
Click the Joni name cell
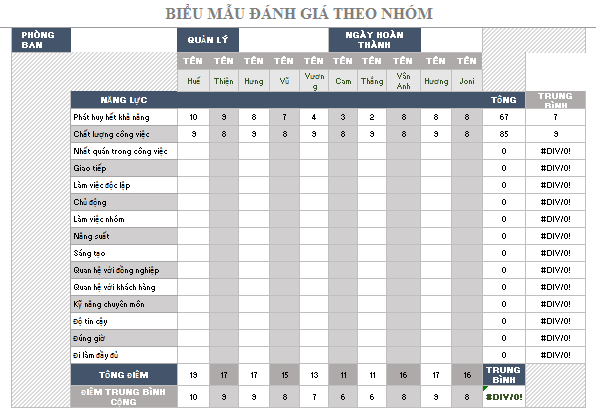467,81
